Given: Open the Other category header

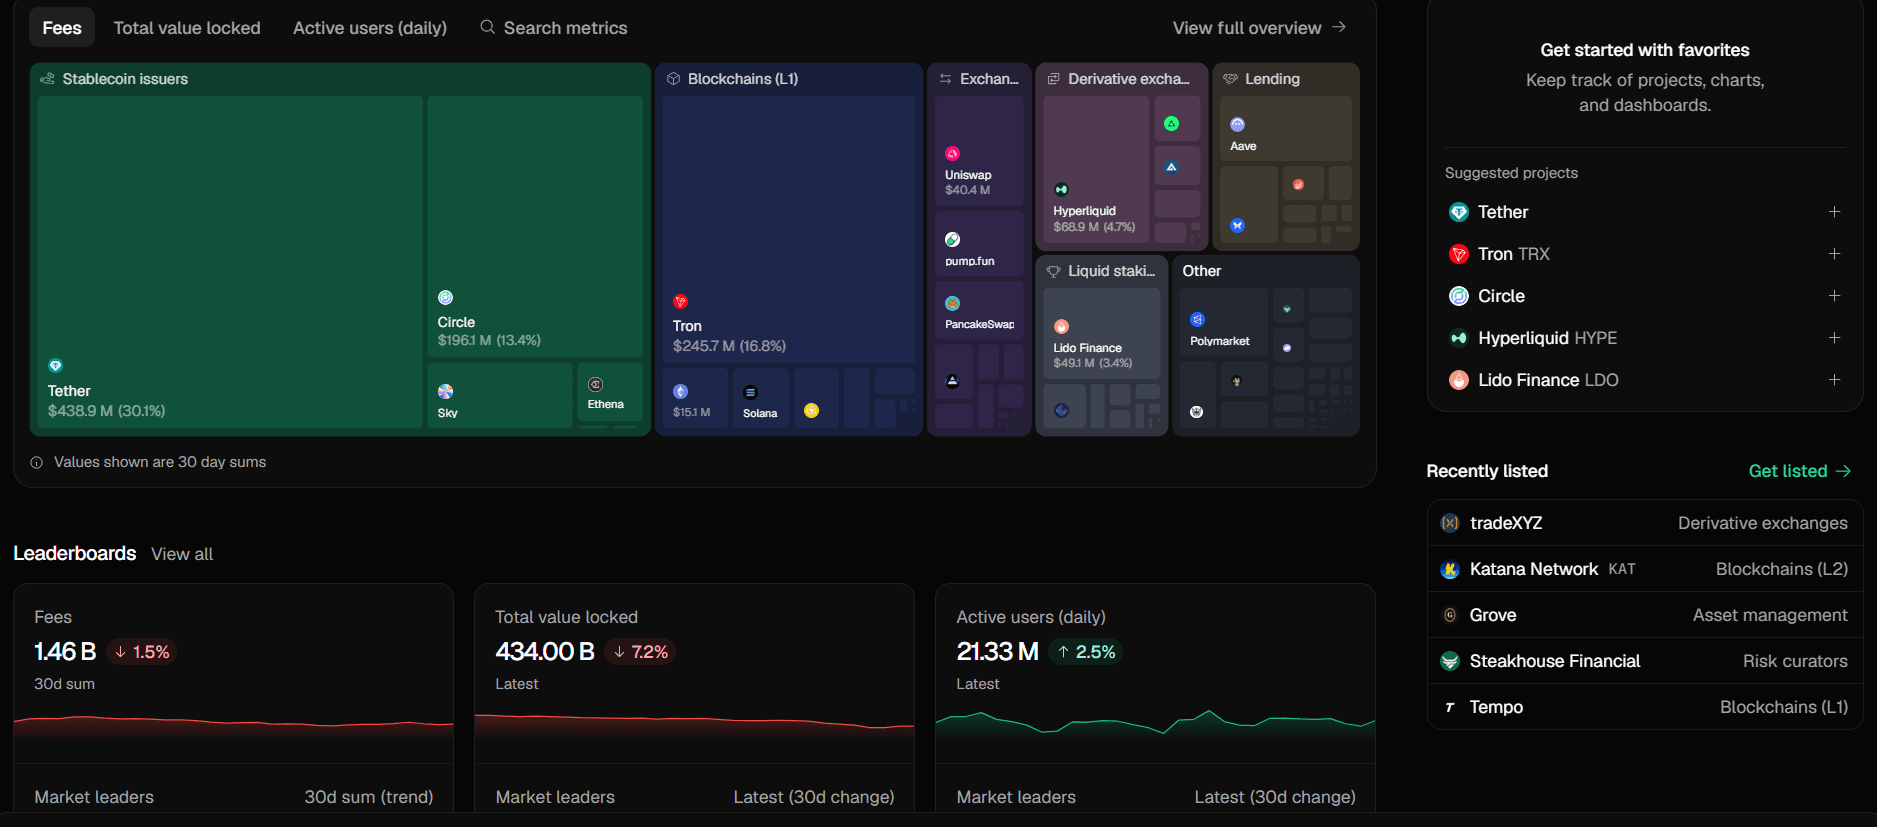Looking at the screenshot, I should pos(1202,271).
